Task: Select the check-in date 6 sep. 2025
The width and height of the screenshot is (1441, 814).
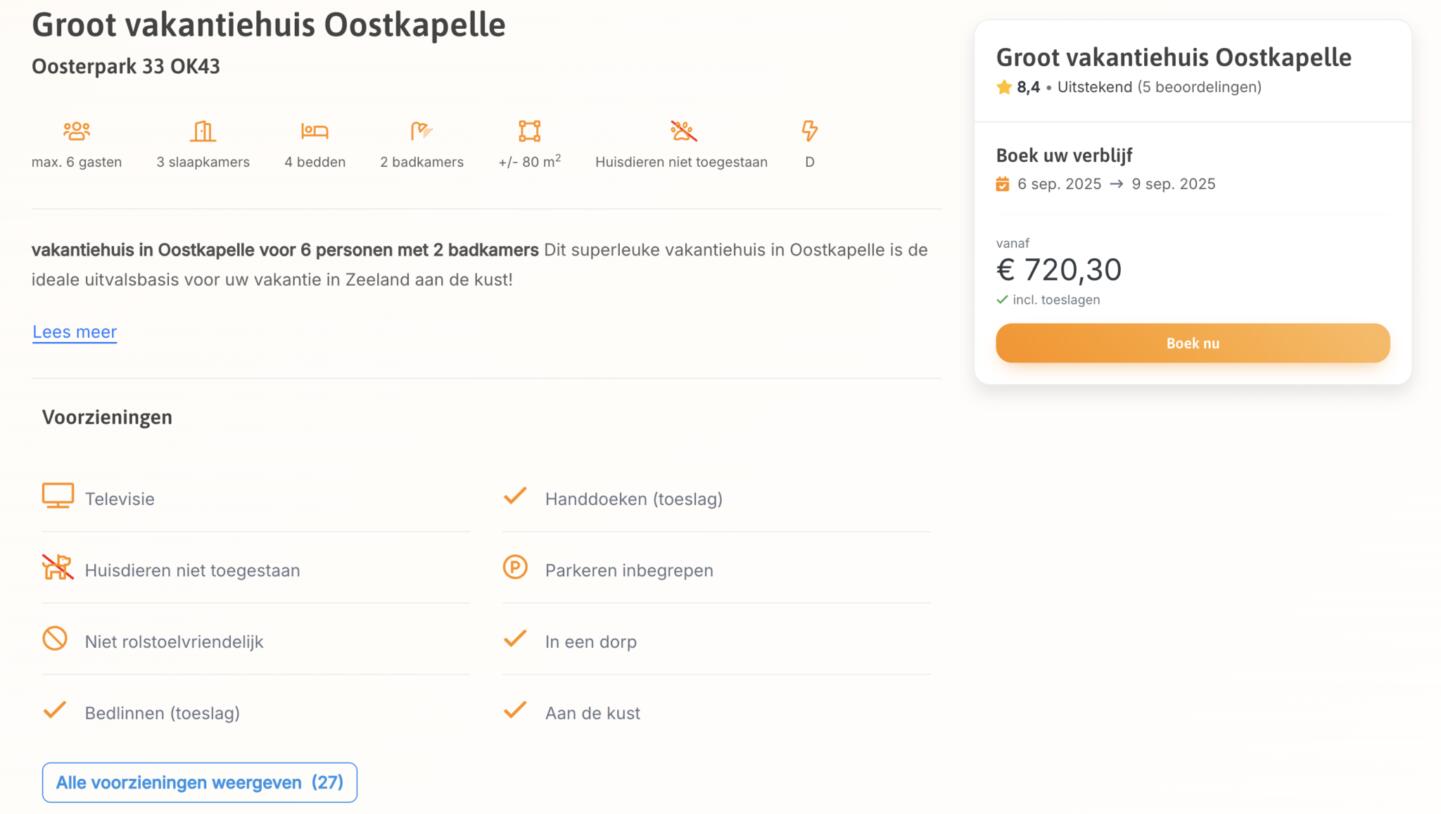Action: tap(1059, 184)
